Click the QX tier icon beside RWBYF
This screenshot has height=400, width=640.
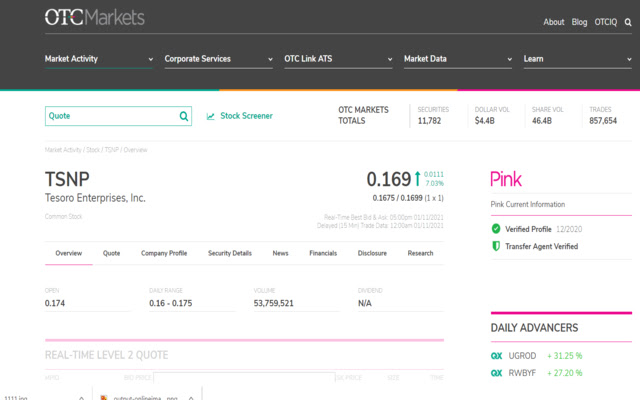pos(496,373)
